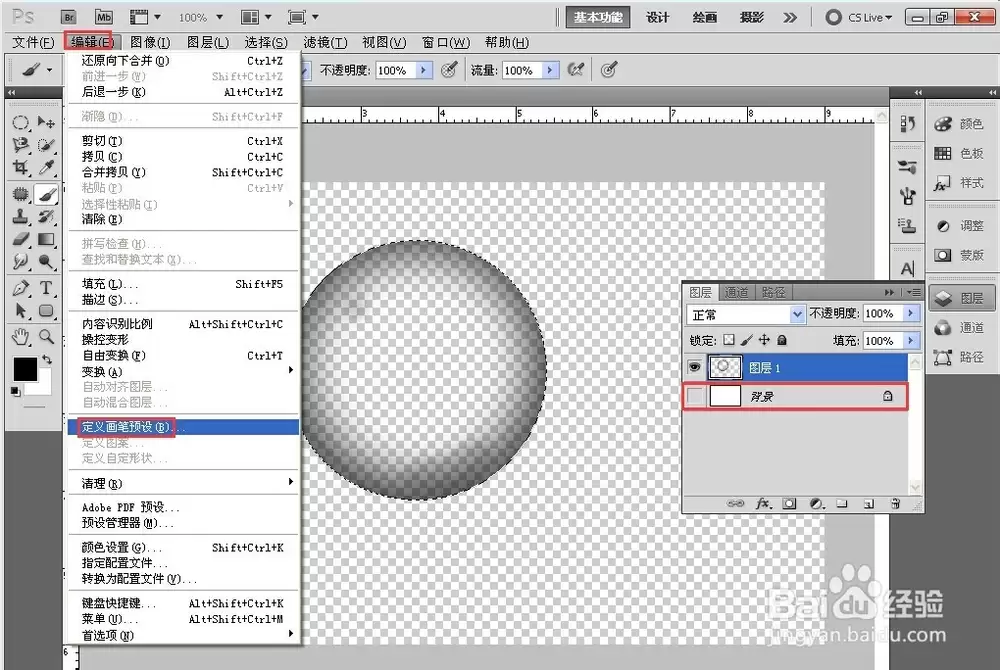Open the 滤镜 menu
Screen dimensions: 1000x670
point(325,43)
